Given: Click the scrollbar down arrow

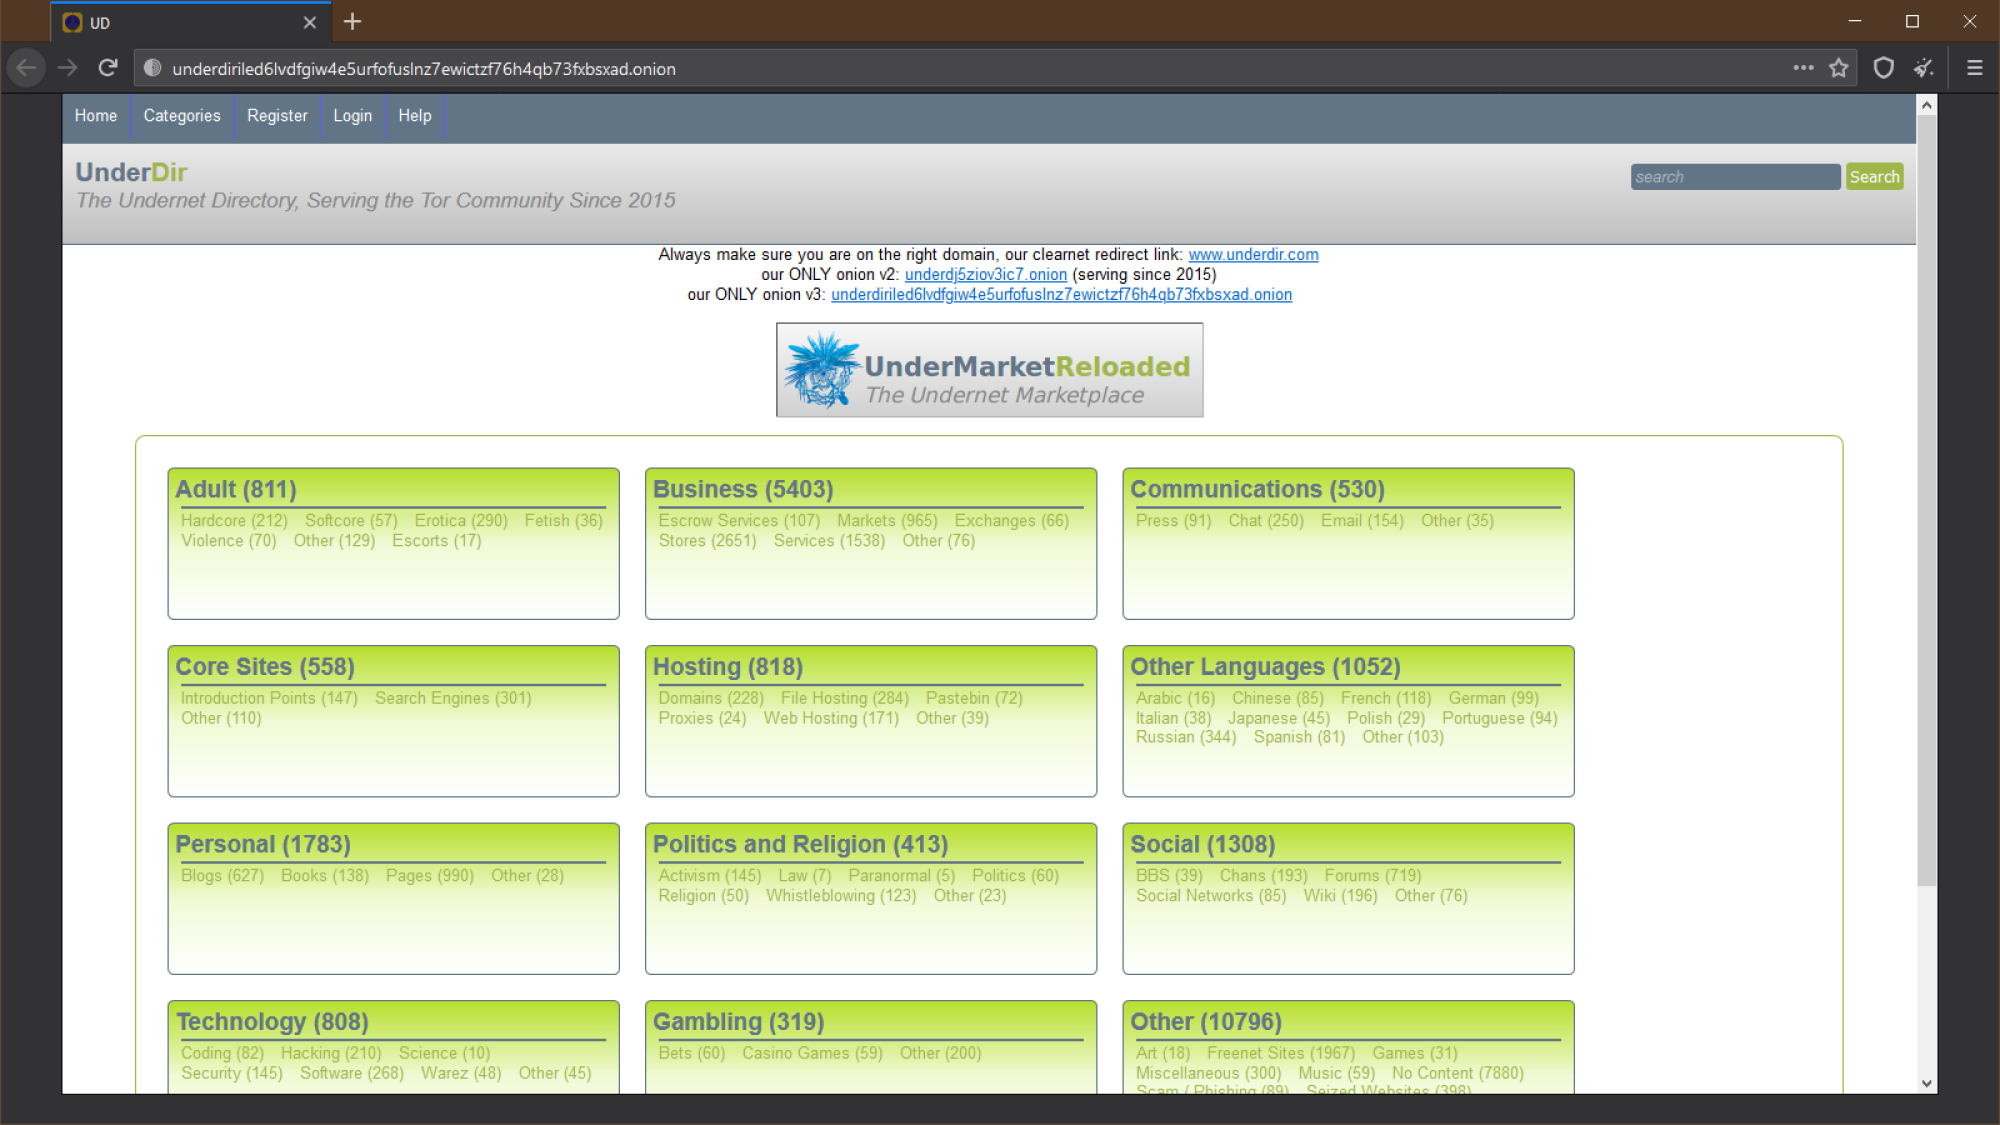Looking at the screenshot, I should coord(1926,1083).
